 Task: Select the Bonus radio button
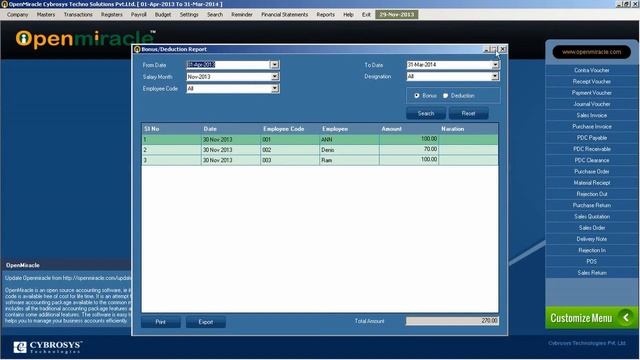[x=417, y=96]
